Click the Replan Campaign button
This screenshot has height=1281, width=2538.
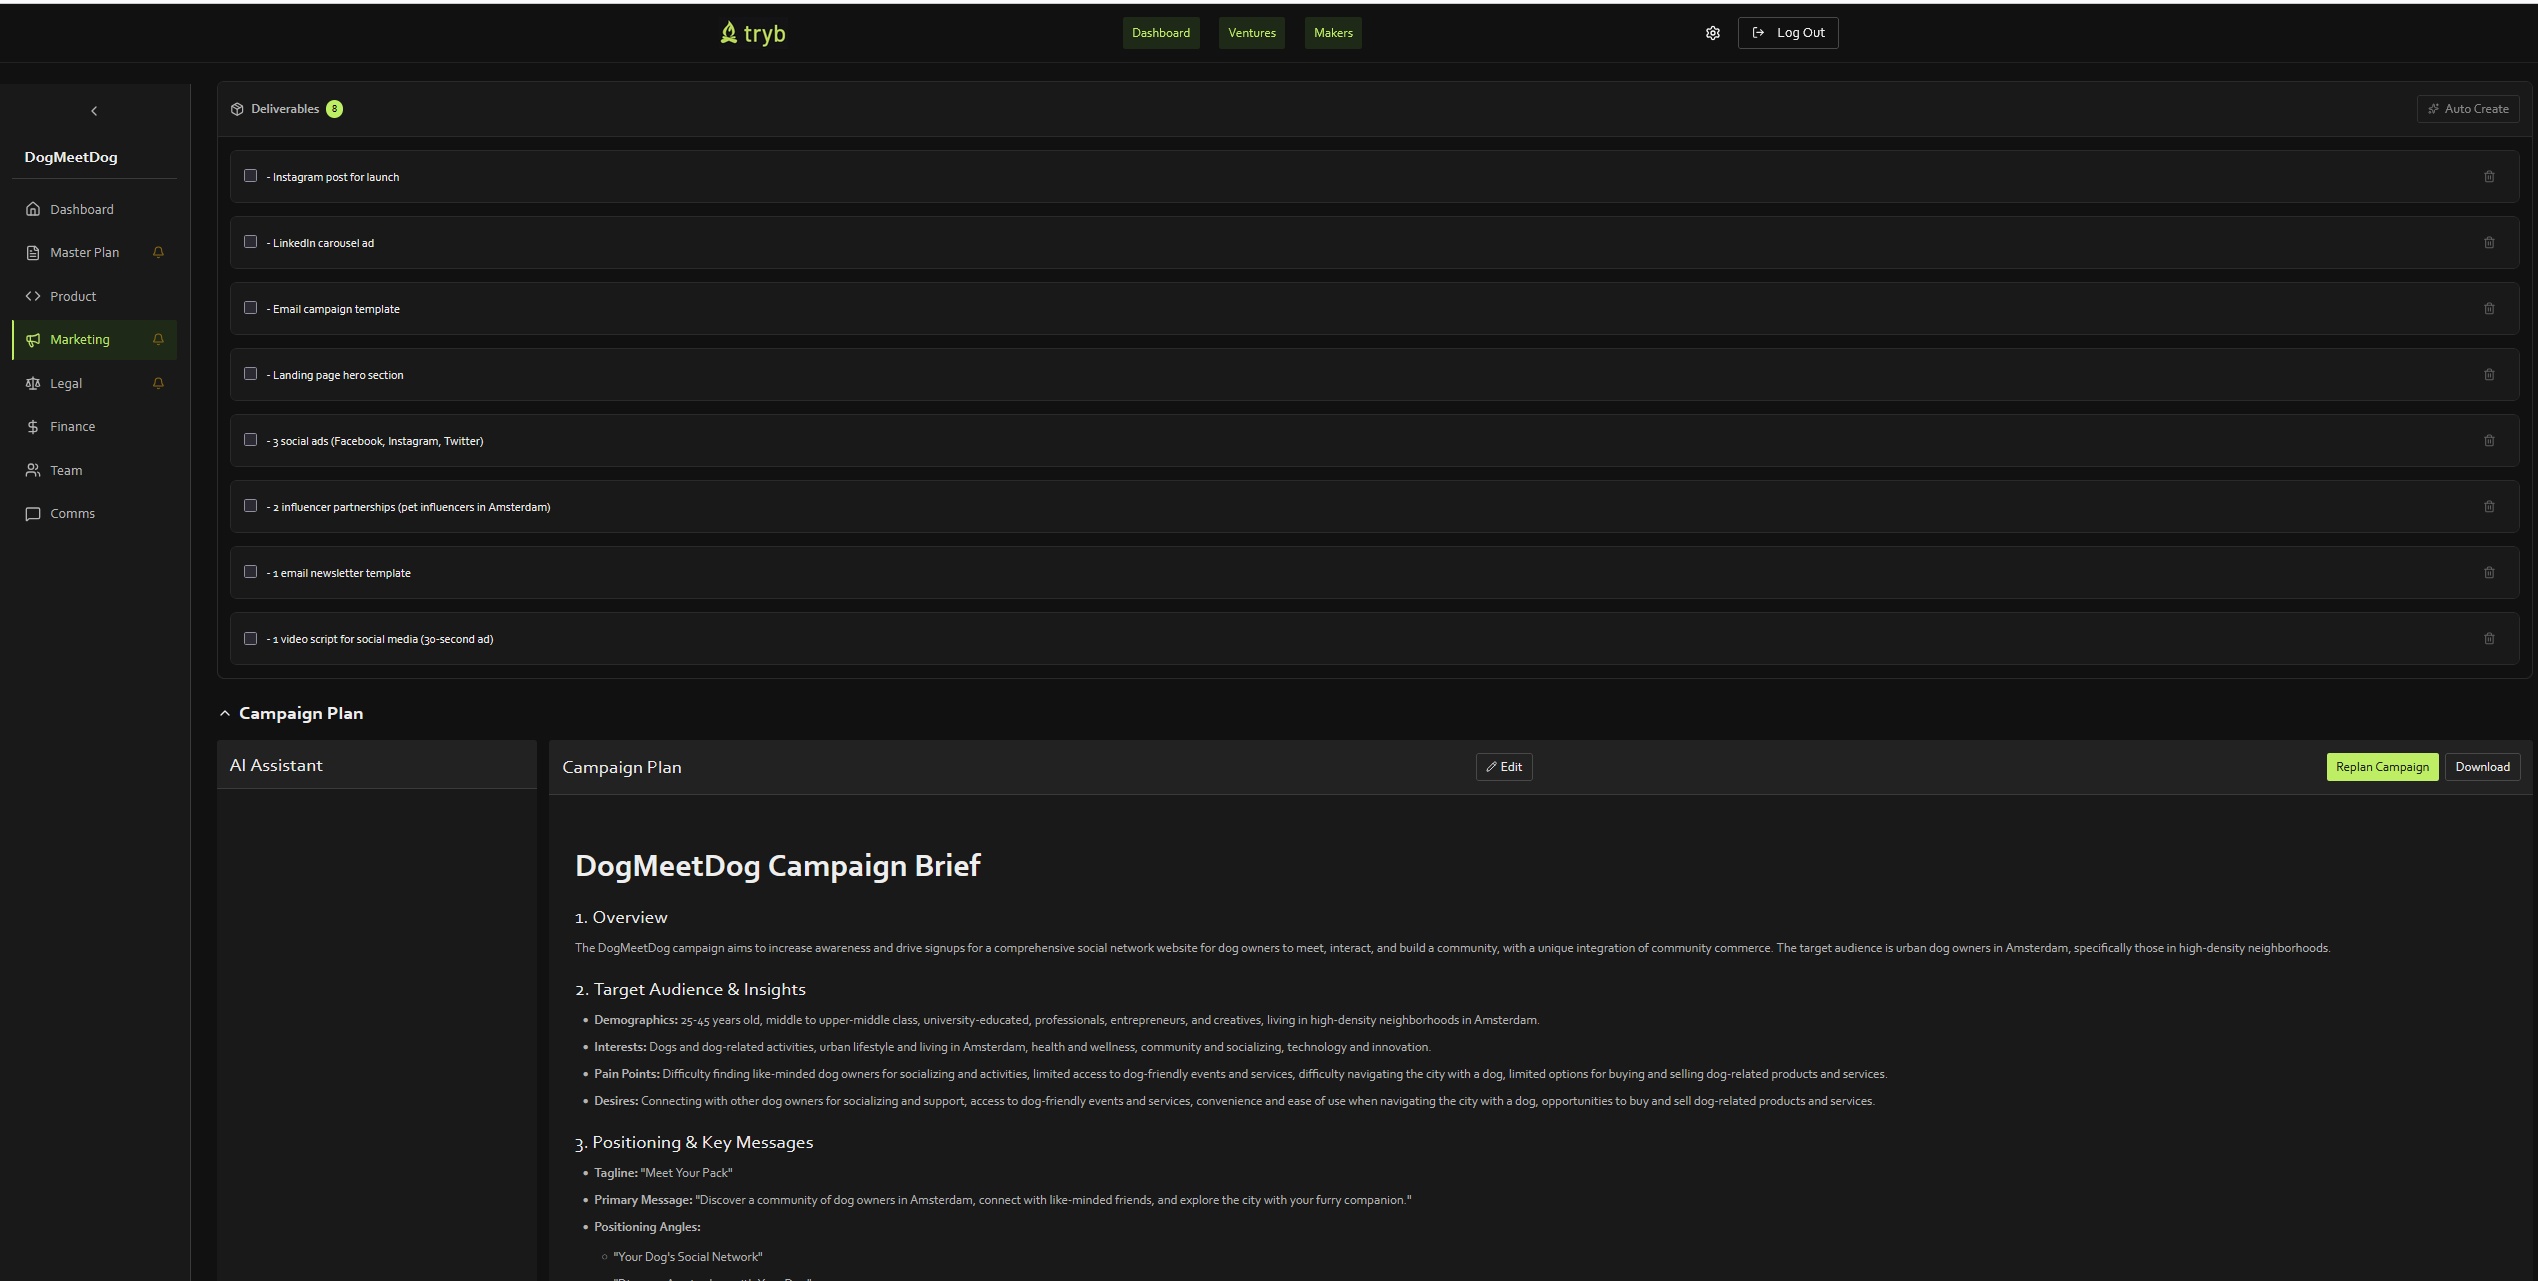[x=2382, y=766]
